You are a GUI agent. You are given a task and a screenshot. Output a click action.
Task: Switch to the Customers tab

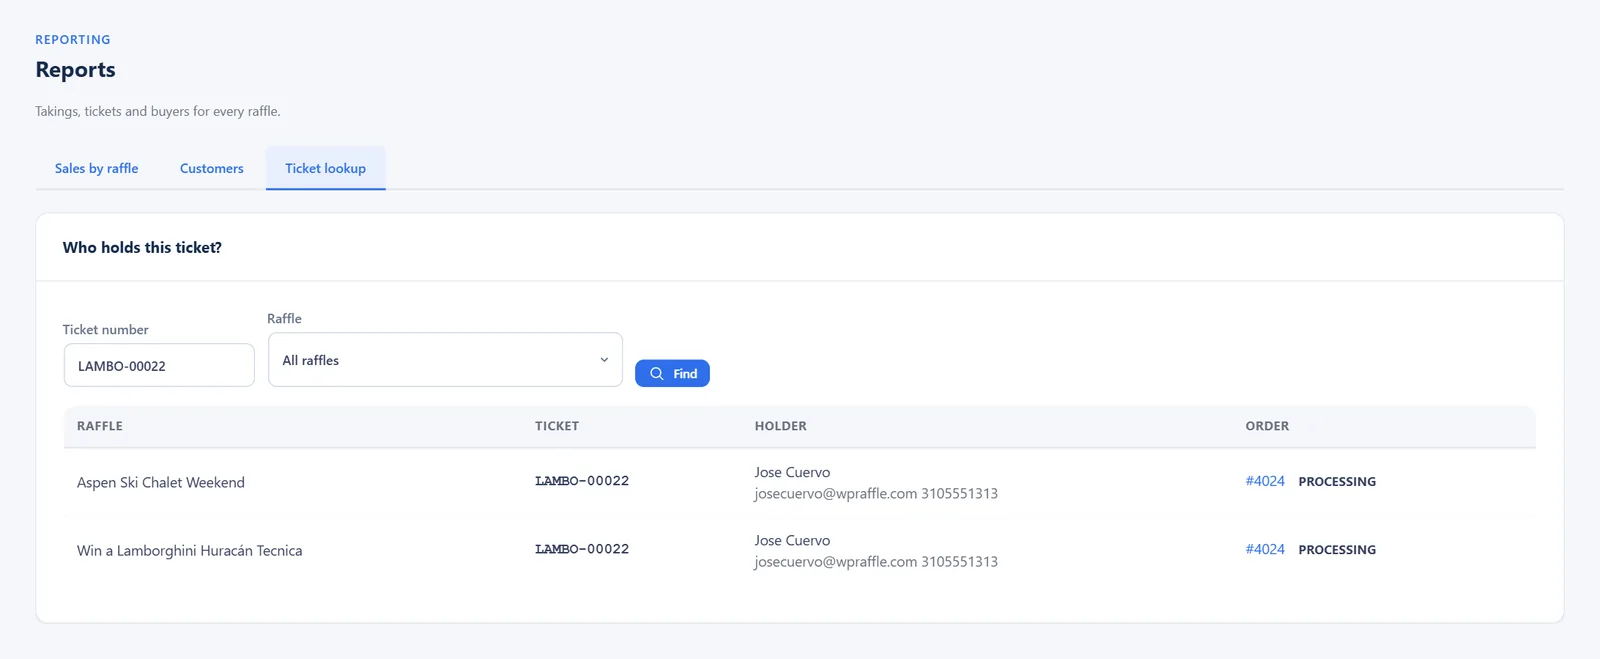click(212, 168)
